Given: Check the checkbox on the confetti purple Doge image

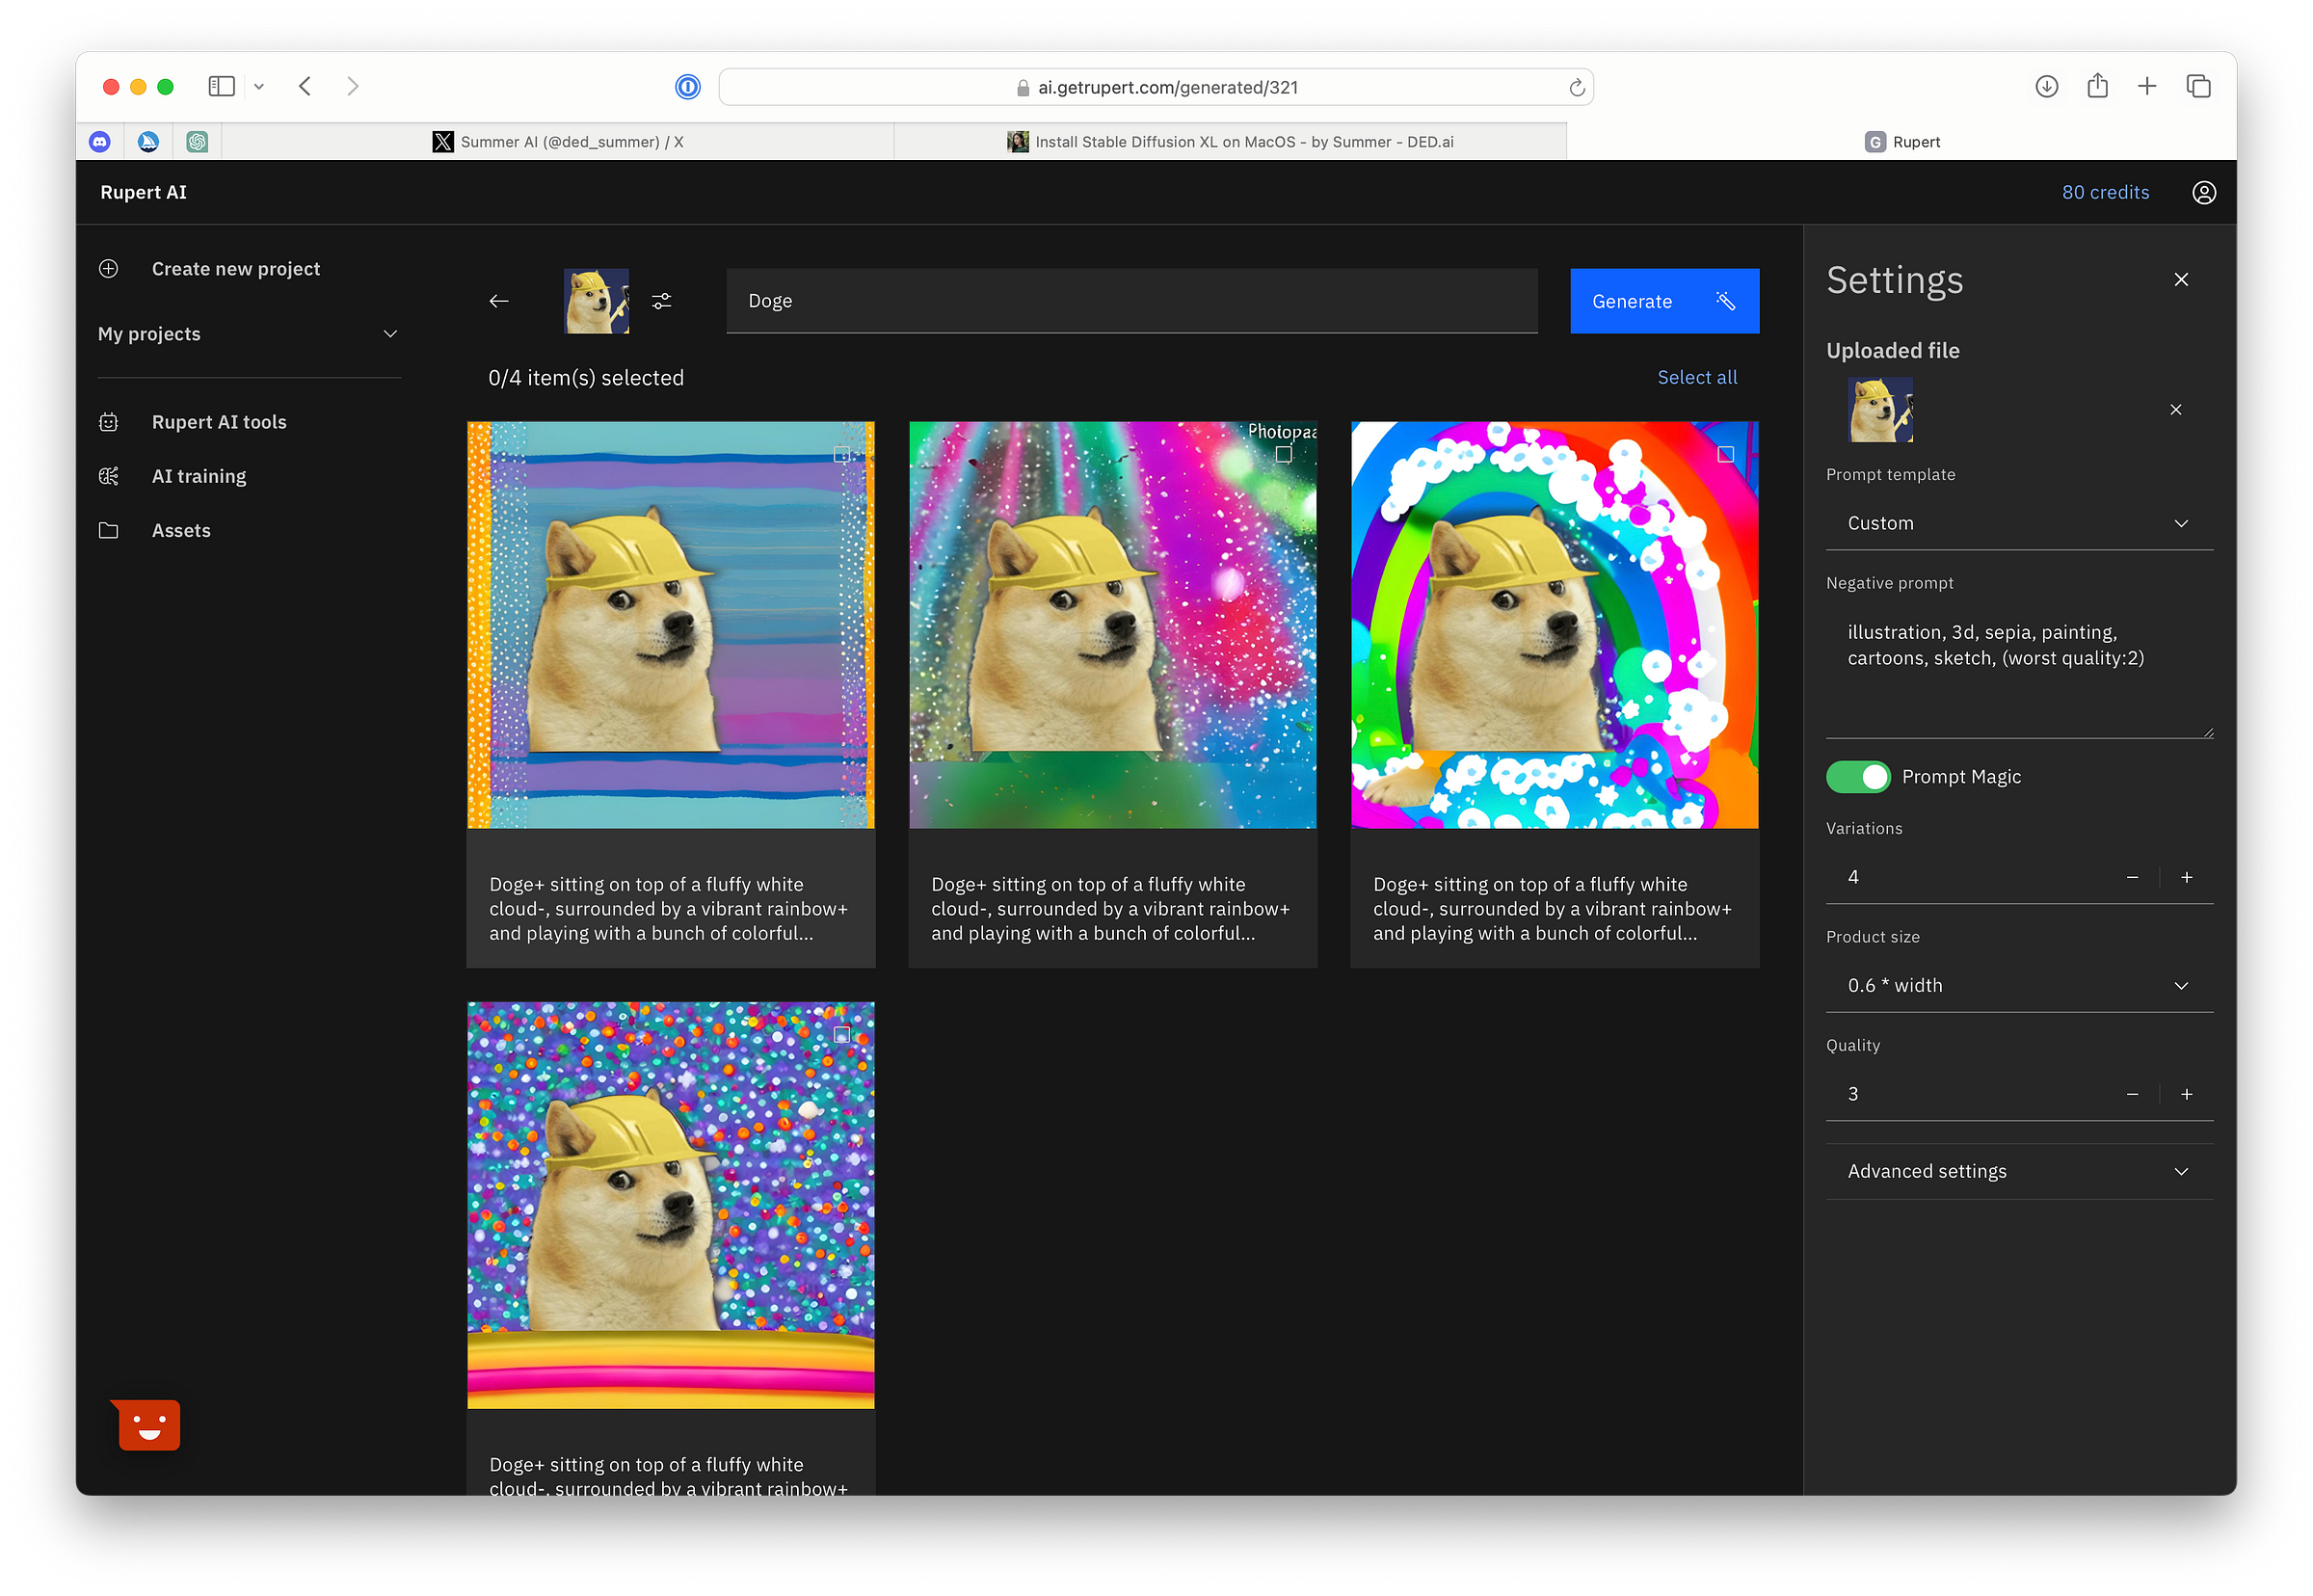Looking at the screenshot, I should 842,1035.
